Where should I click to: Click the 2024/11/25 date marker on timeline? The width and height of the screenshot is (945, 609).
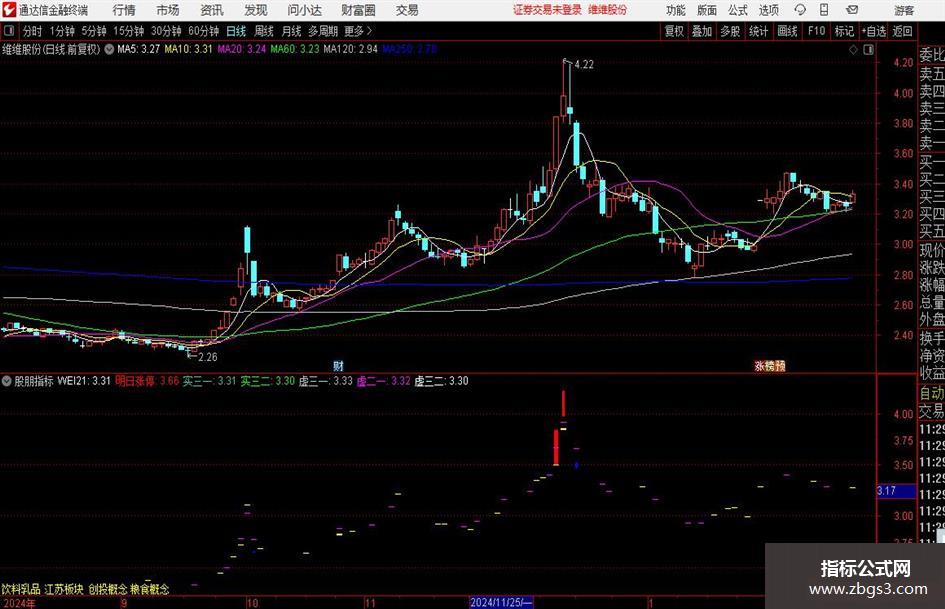click(x=501, y=602)
